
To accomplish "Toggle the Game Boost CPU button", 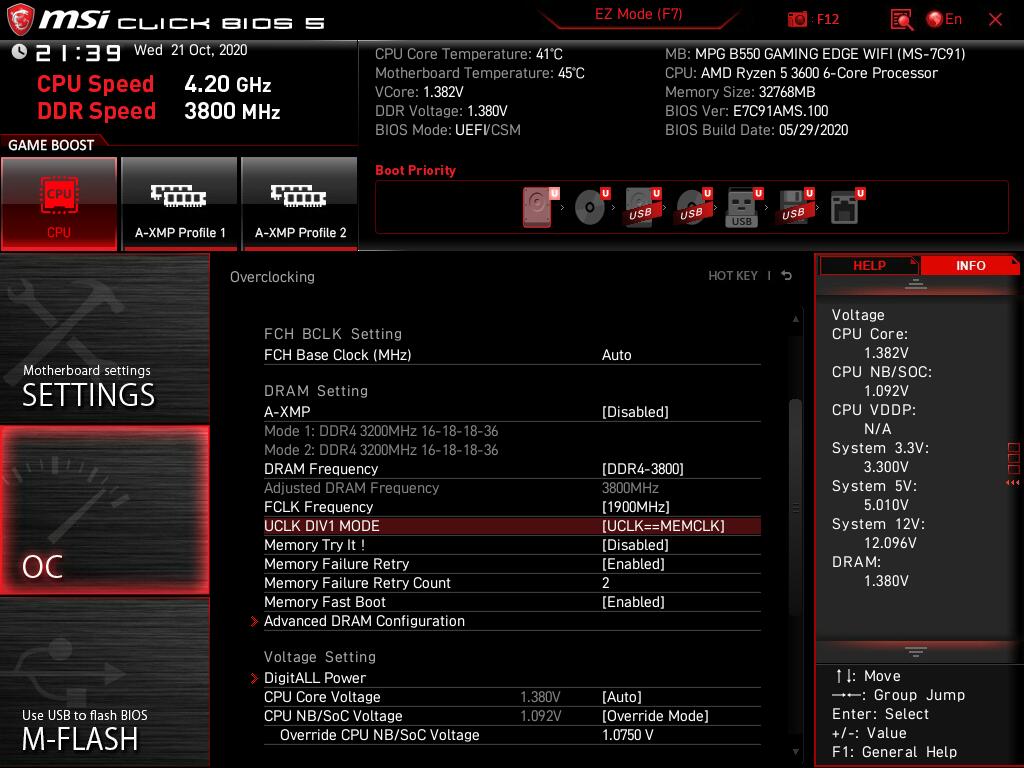I will pyautogui.click(x=59, y=203).
